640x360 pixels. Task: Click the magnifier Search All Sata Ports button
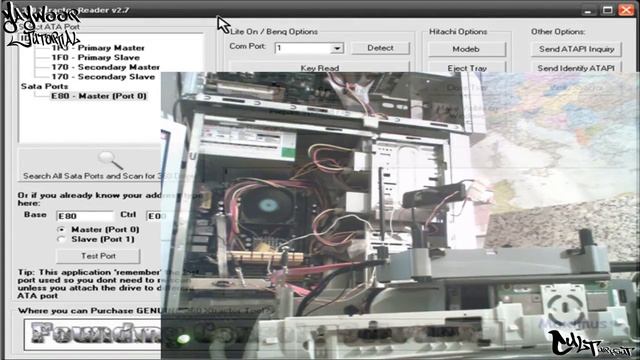coord(90,165)
